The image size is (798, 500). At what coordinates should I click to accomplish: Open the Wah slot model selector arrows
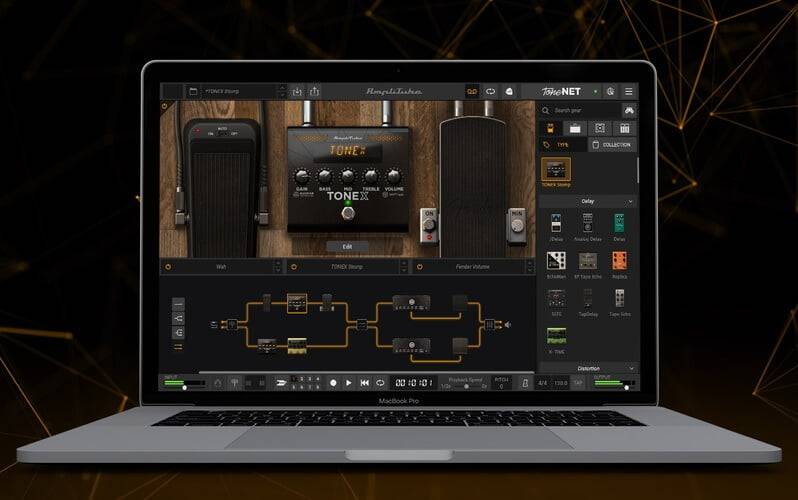[x=278, y=267]
